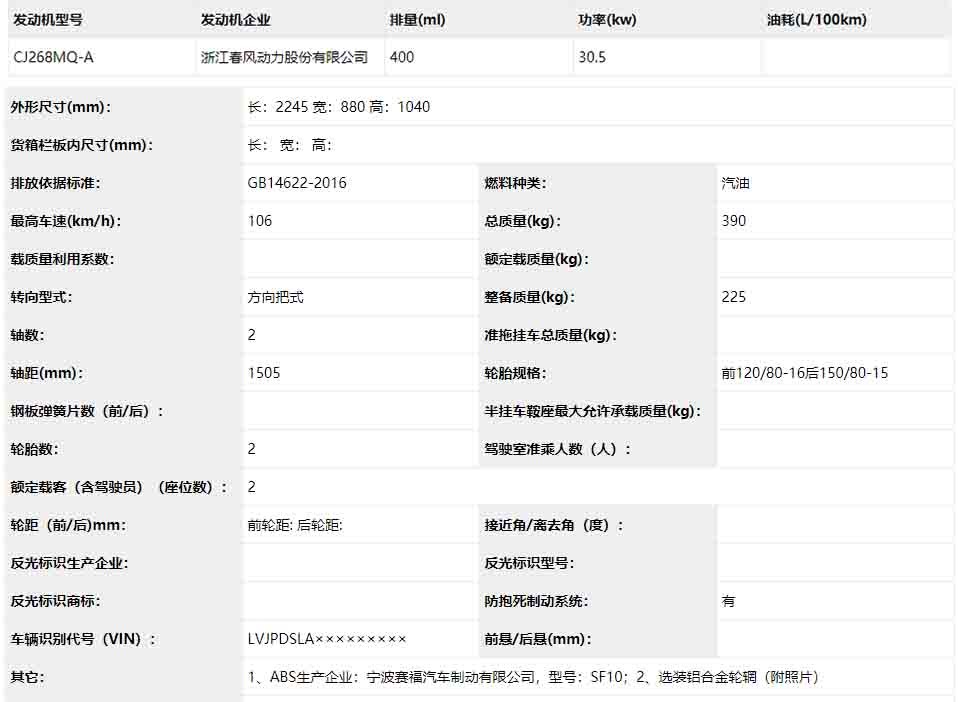This screenshot has width=958, height=702.
Task: Click the 总质量 value 390
Action: pyautogui.click(x=734, y=221)
